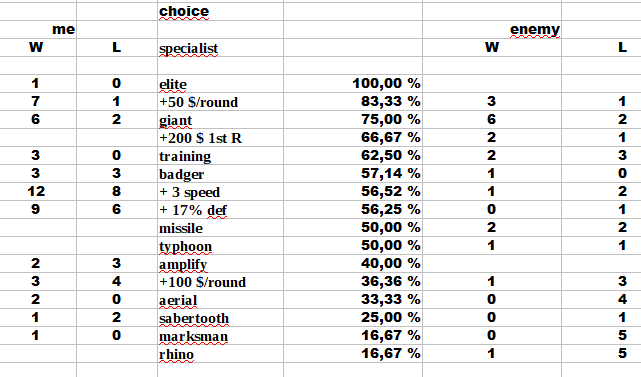Click the 66,67 % percentage cell
641x377 pixels.
(x=353, y=137)
